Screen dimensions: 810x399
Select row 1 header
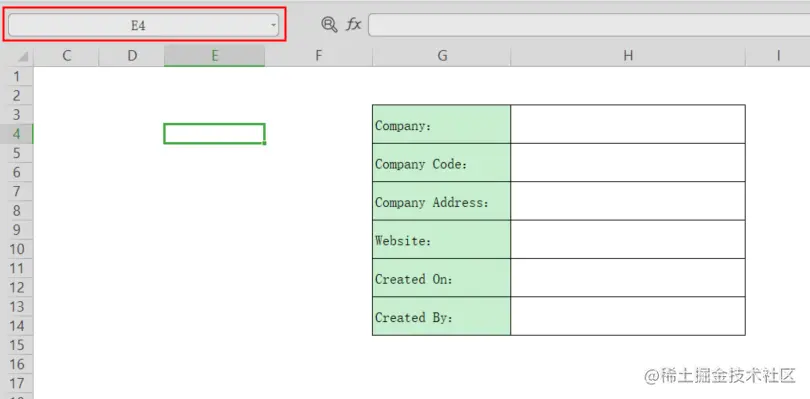[x=17, y=76]
